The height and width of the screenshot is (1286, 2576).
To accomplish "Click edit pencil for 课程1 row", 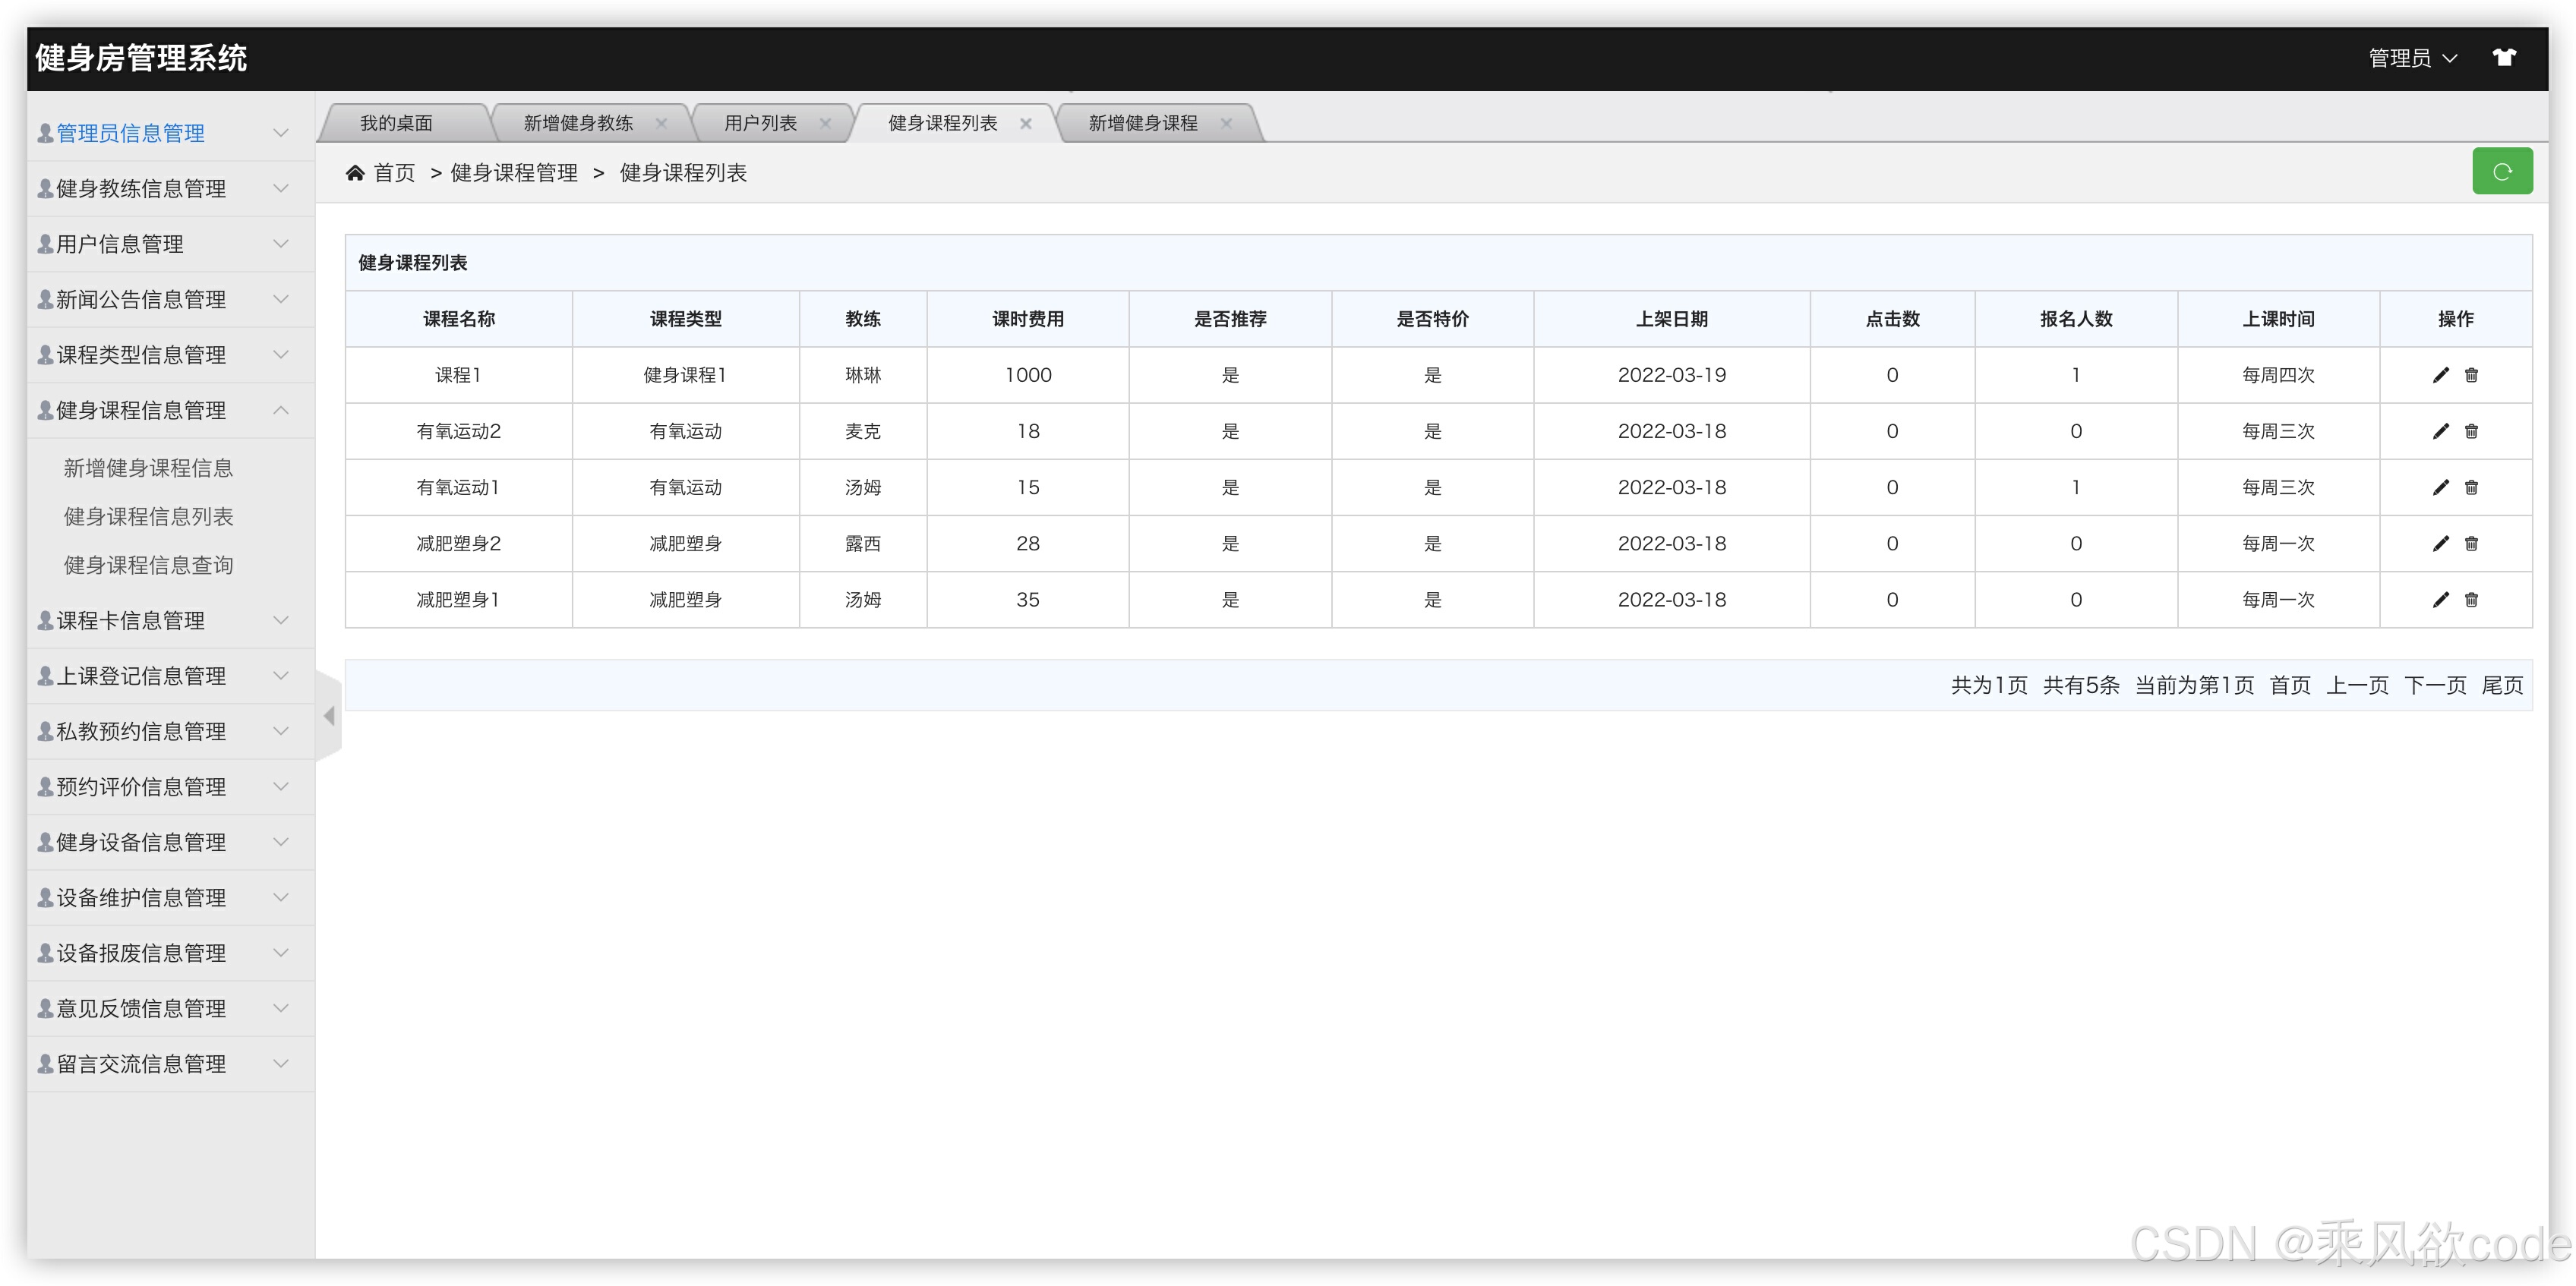I will click(2440, 375).
